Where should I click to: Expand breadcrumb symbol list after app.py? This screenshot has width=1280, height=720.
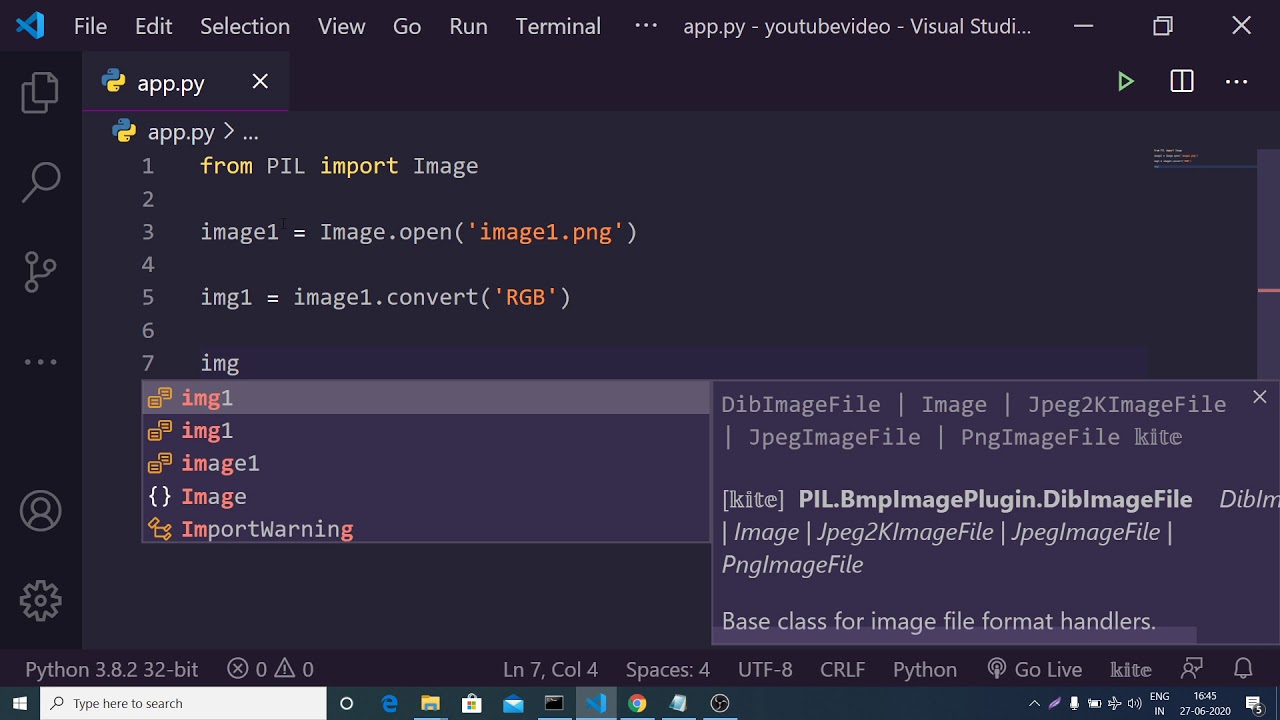pyautogui.click(x=250, y=132)
